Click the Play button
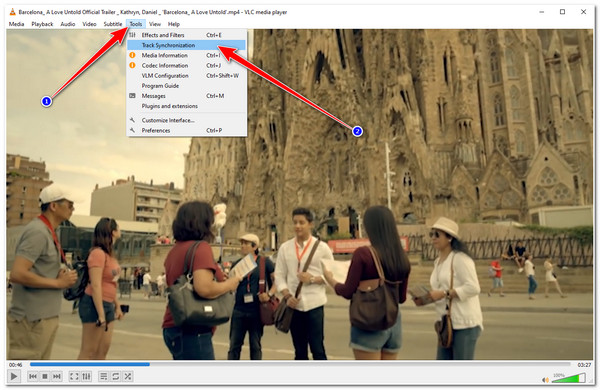600x390 pixels. pos(14,377)
